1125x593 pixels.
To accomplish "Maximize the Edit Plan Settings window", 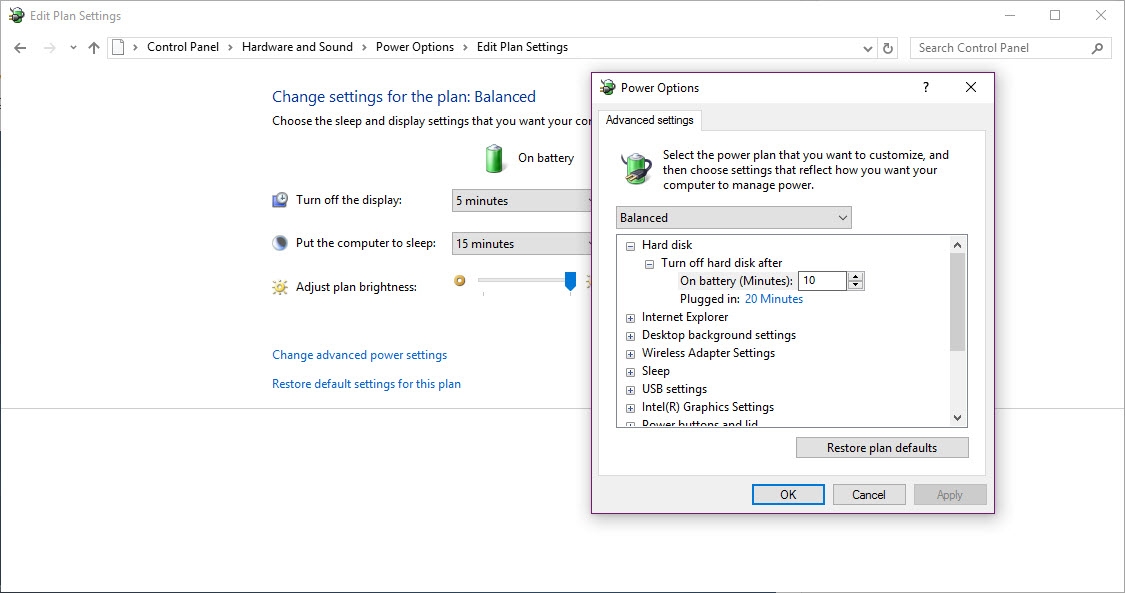I will 1055,15.
